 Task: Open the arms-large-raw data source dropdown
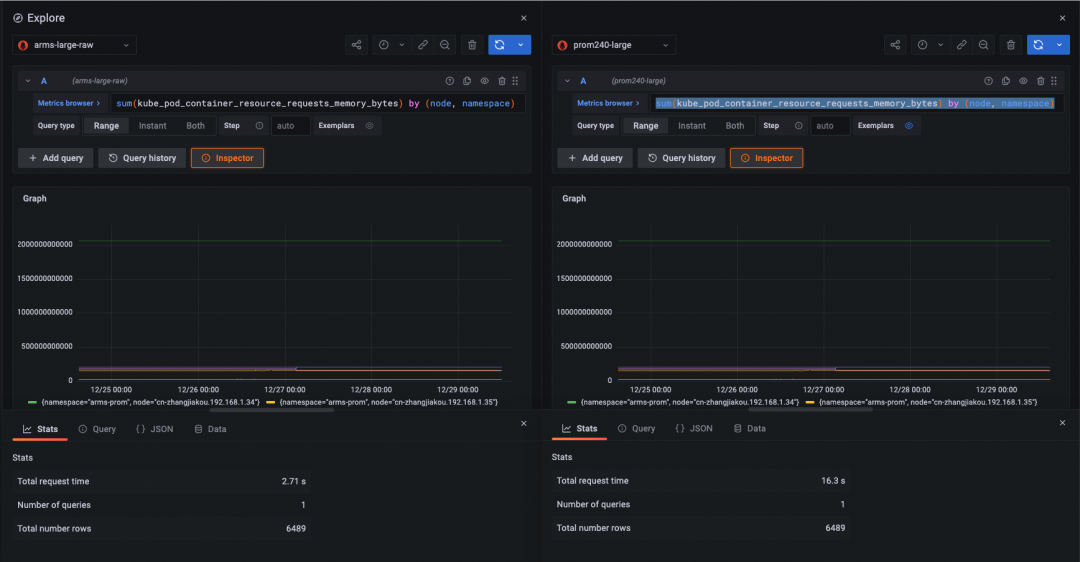tap(75, 45)
